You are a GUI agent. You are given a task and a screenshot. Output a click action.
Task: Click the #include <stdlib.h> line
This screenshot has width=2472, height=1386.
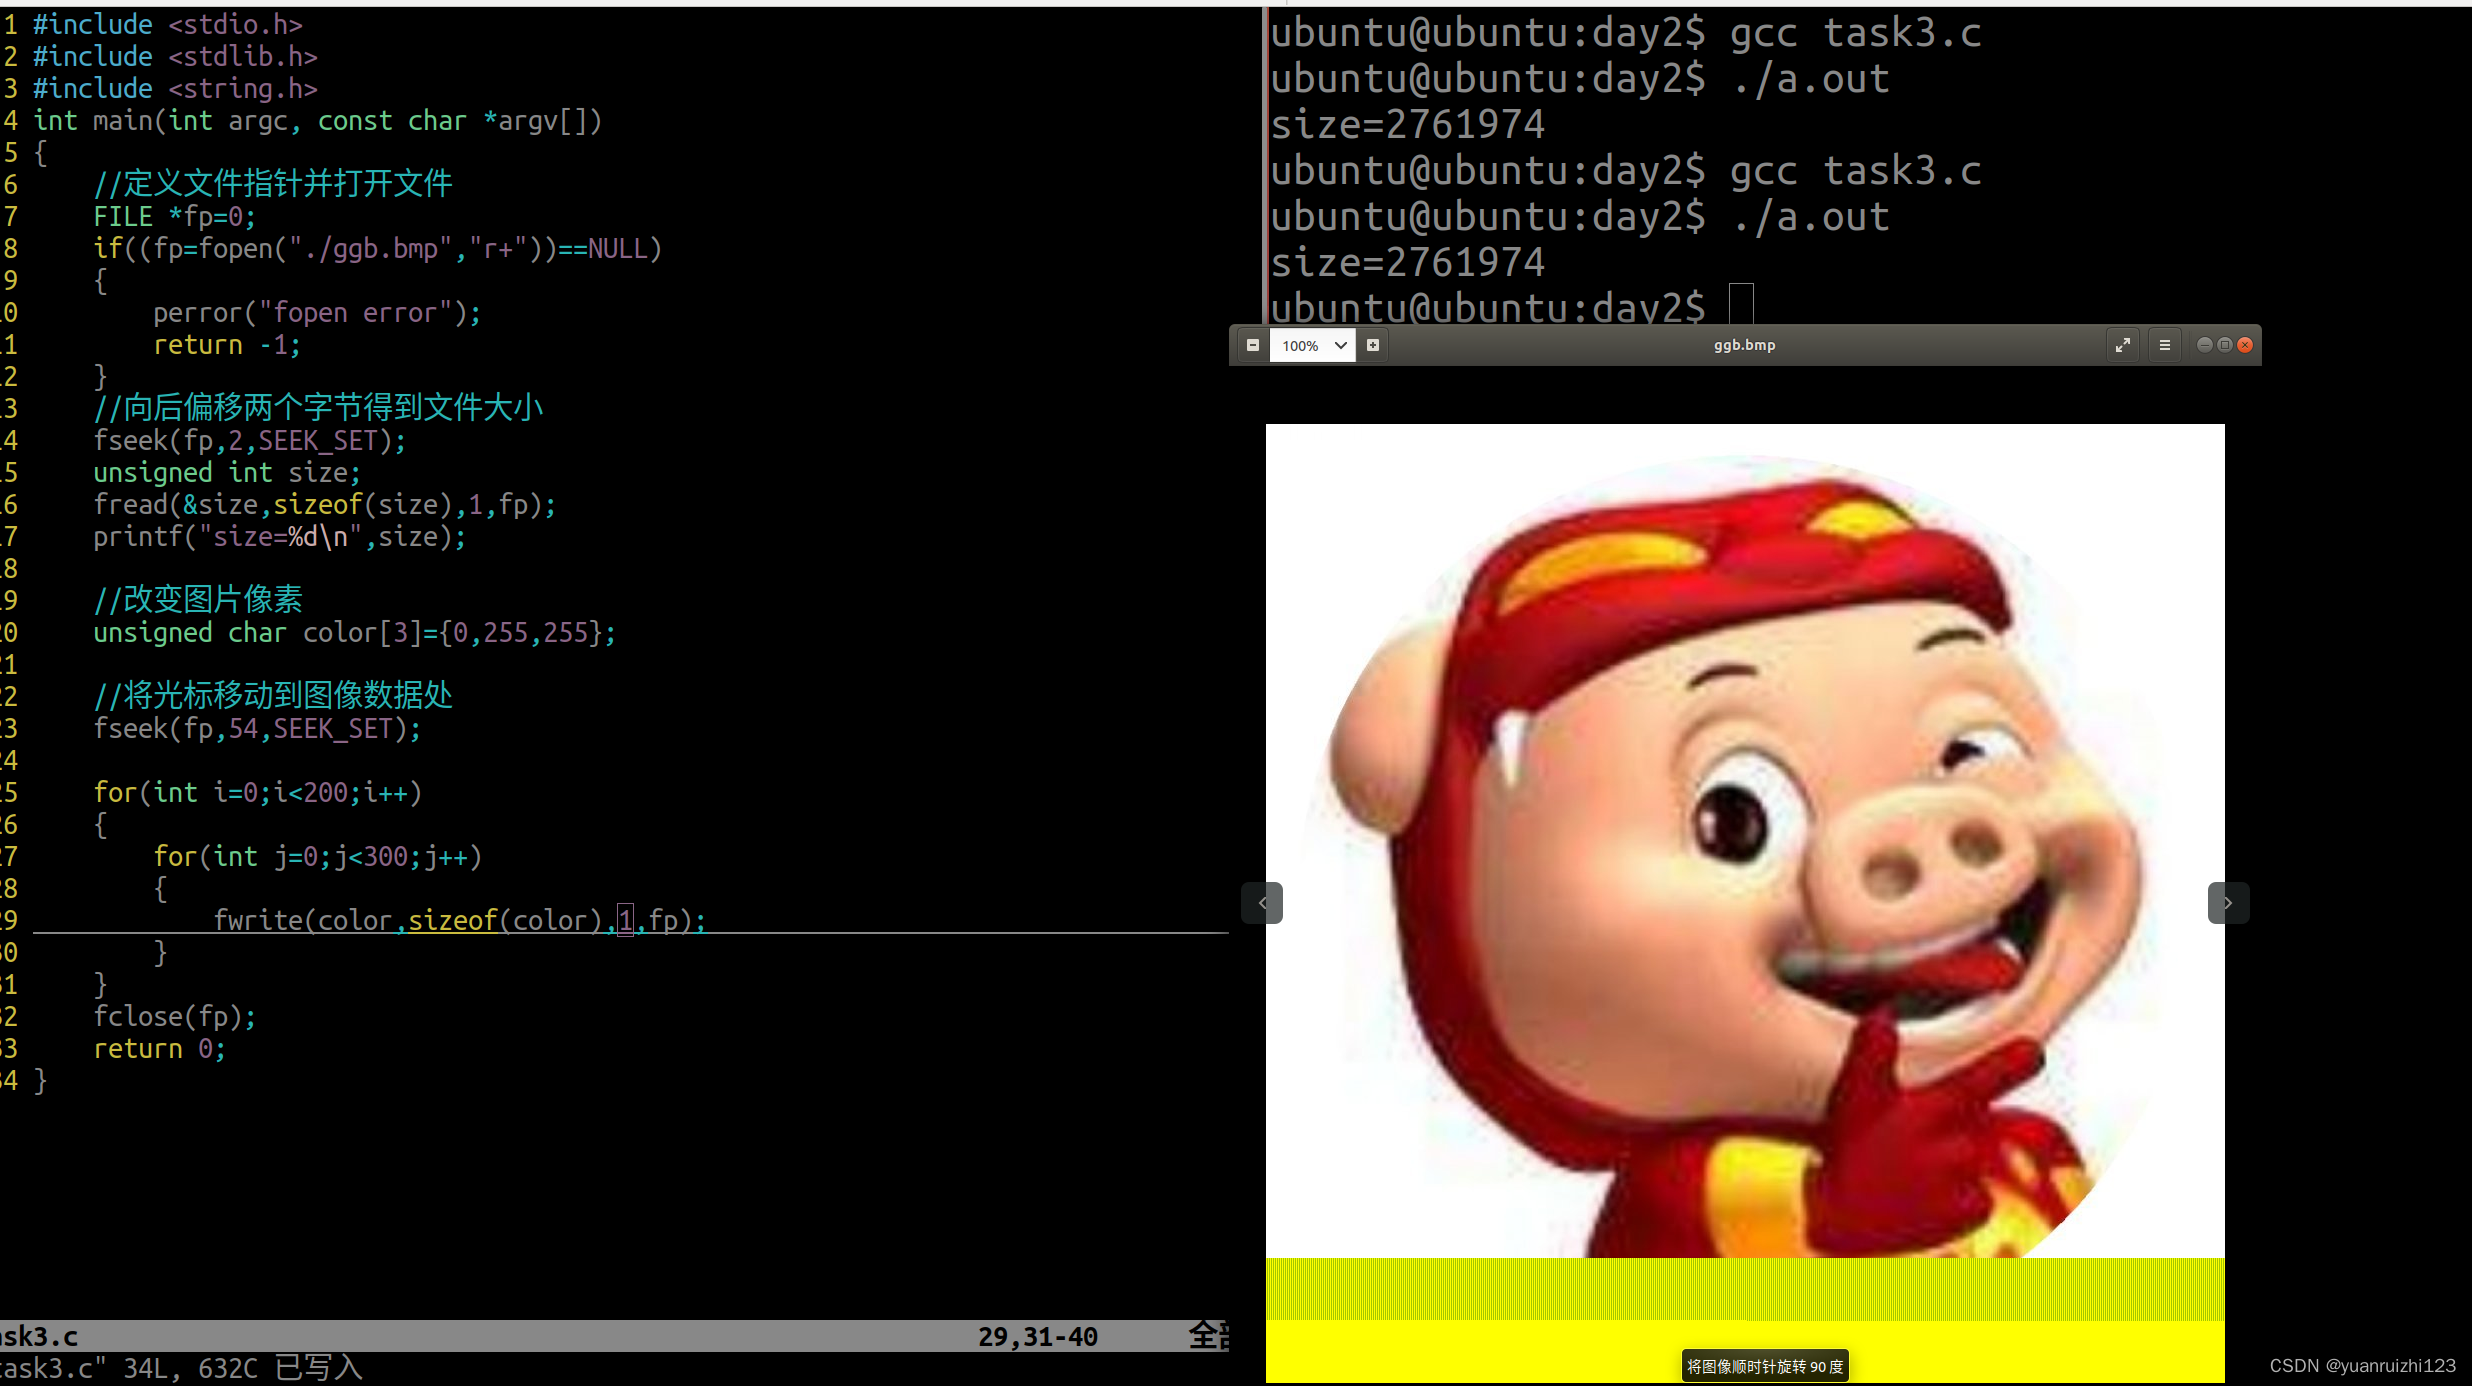[x=175, y=56]
